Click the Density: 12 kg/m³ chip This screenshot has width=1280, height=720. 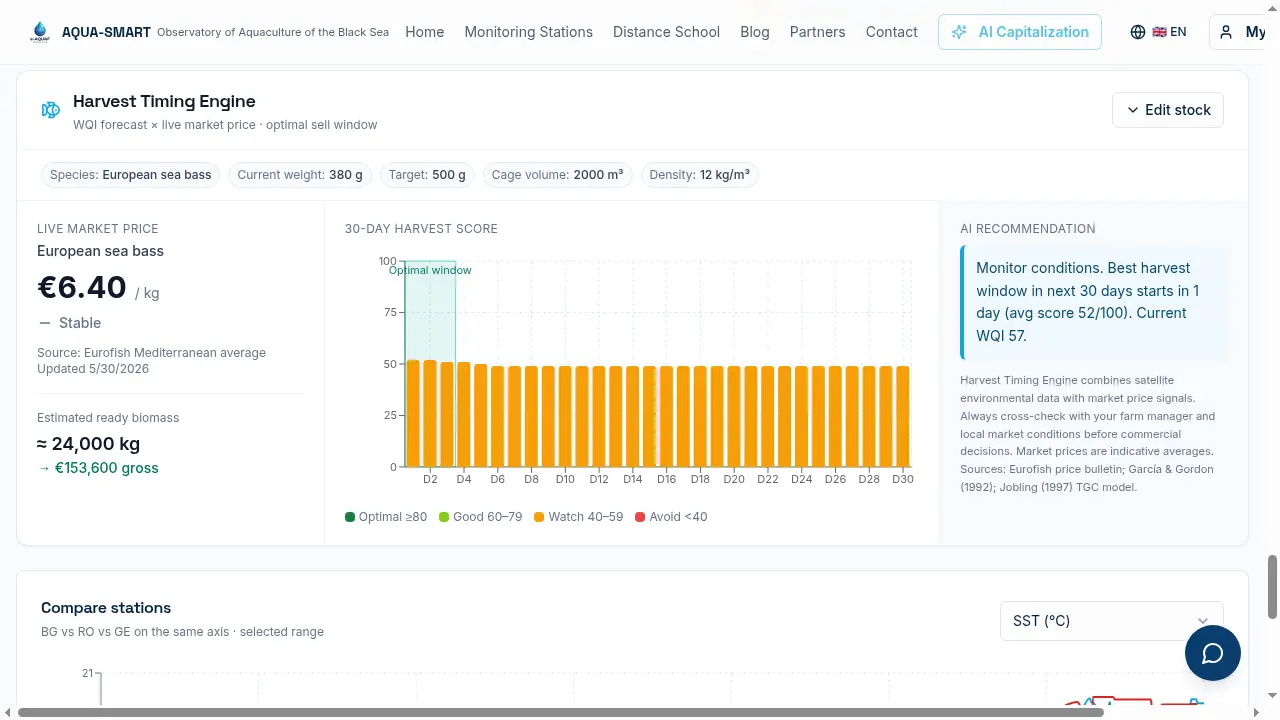pos(699,175)
